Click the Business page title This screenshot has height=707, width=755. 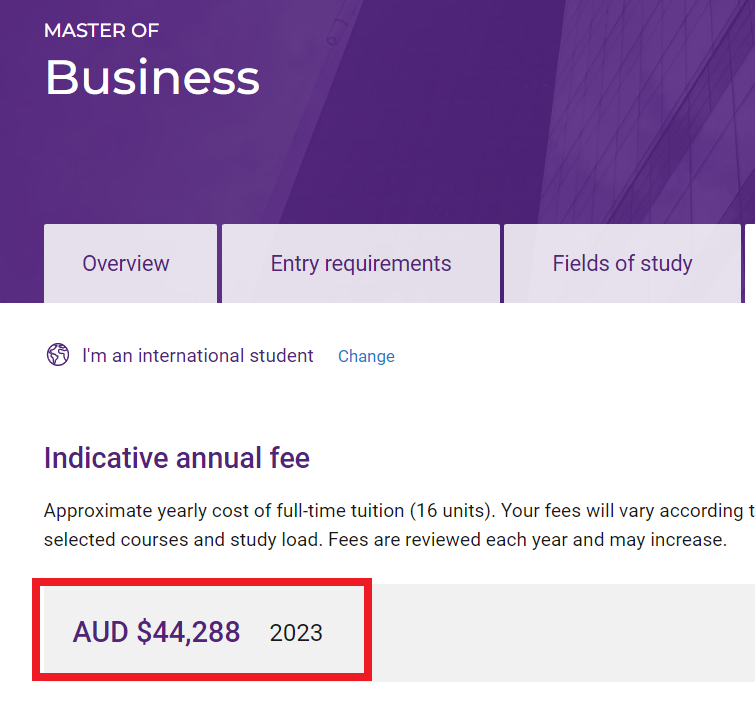point(152,78)
